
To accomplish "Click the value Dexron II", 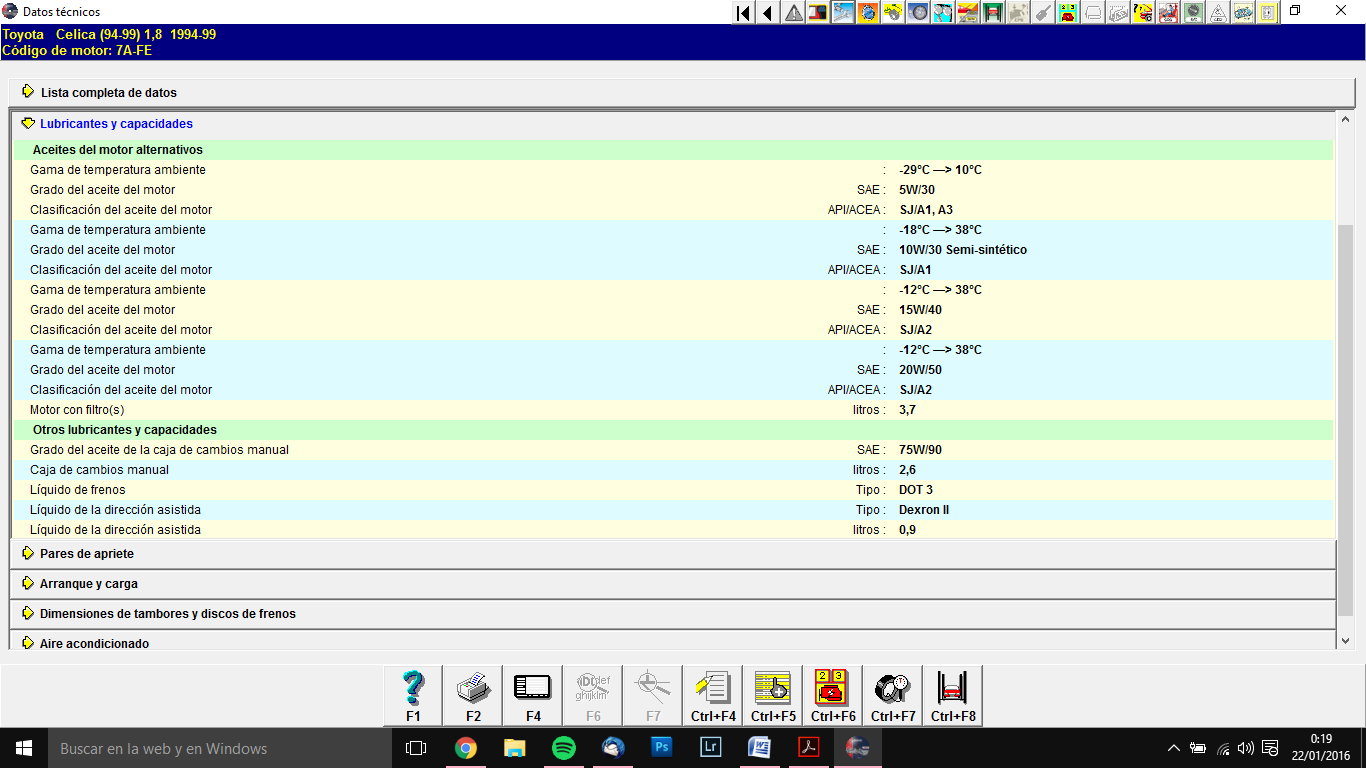I will click(x=924, y=510).
